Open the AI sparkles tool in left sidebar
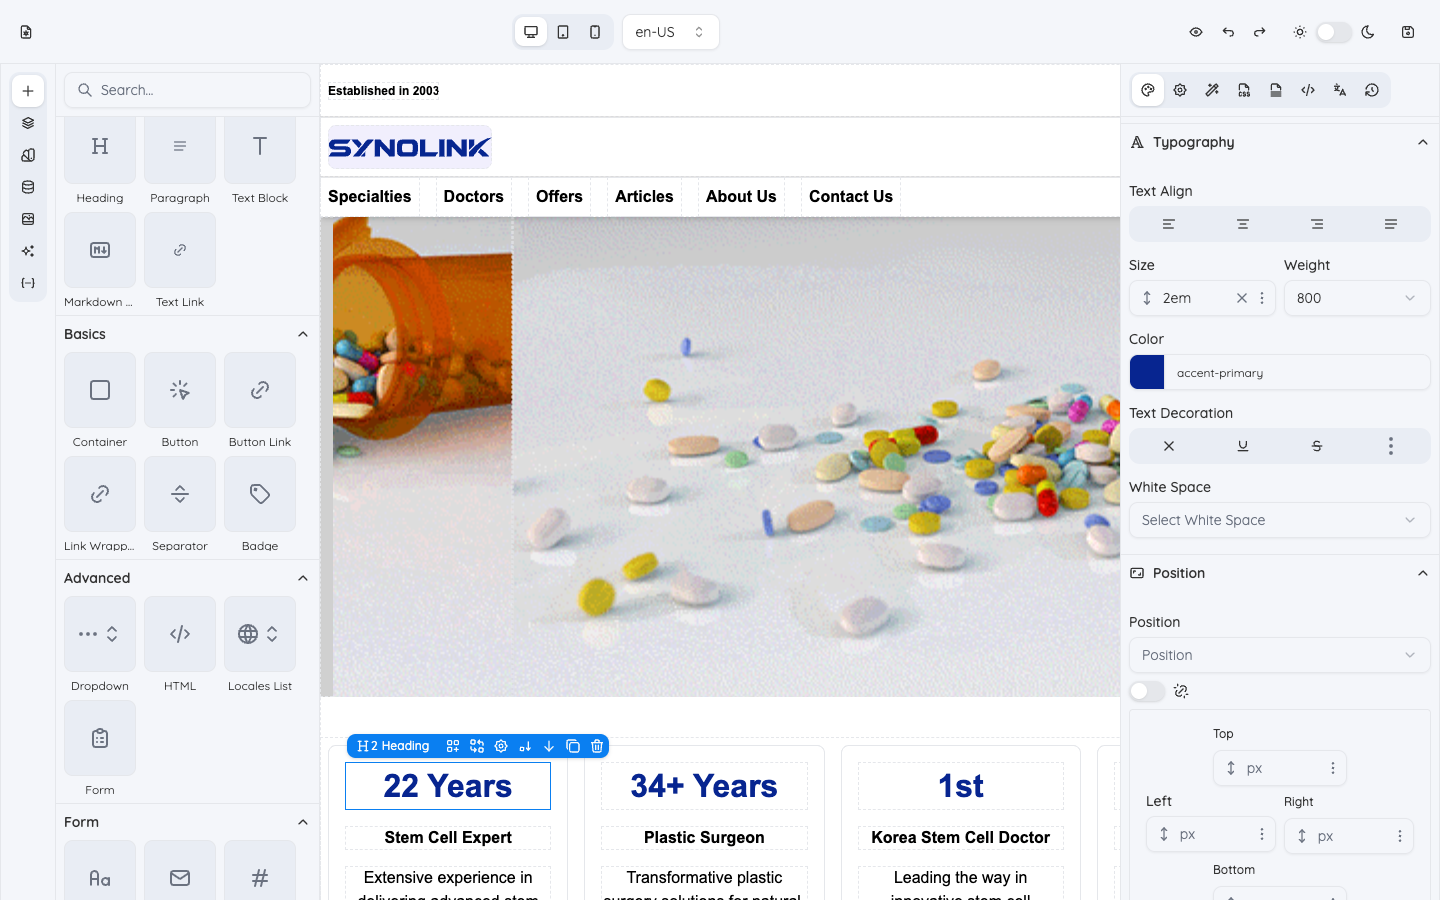The image size is (1440, 900). coord(28,251)
